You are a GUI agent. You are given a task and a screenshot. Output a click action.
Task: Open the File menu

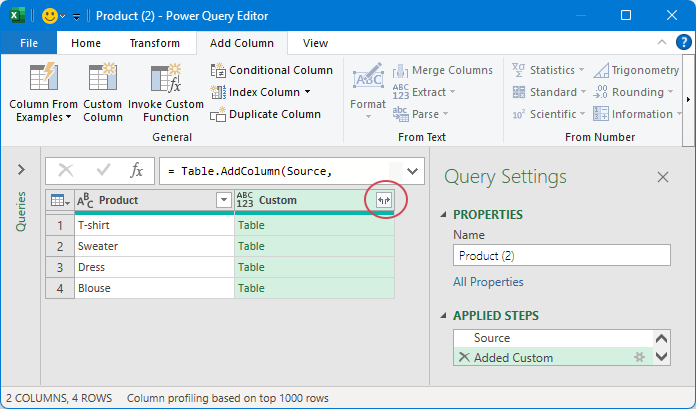click(x=29, y=43)
